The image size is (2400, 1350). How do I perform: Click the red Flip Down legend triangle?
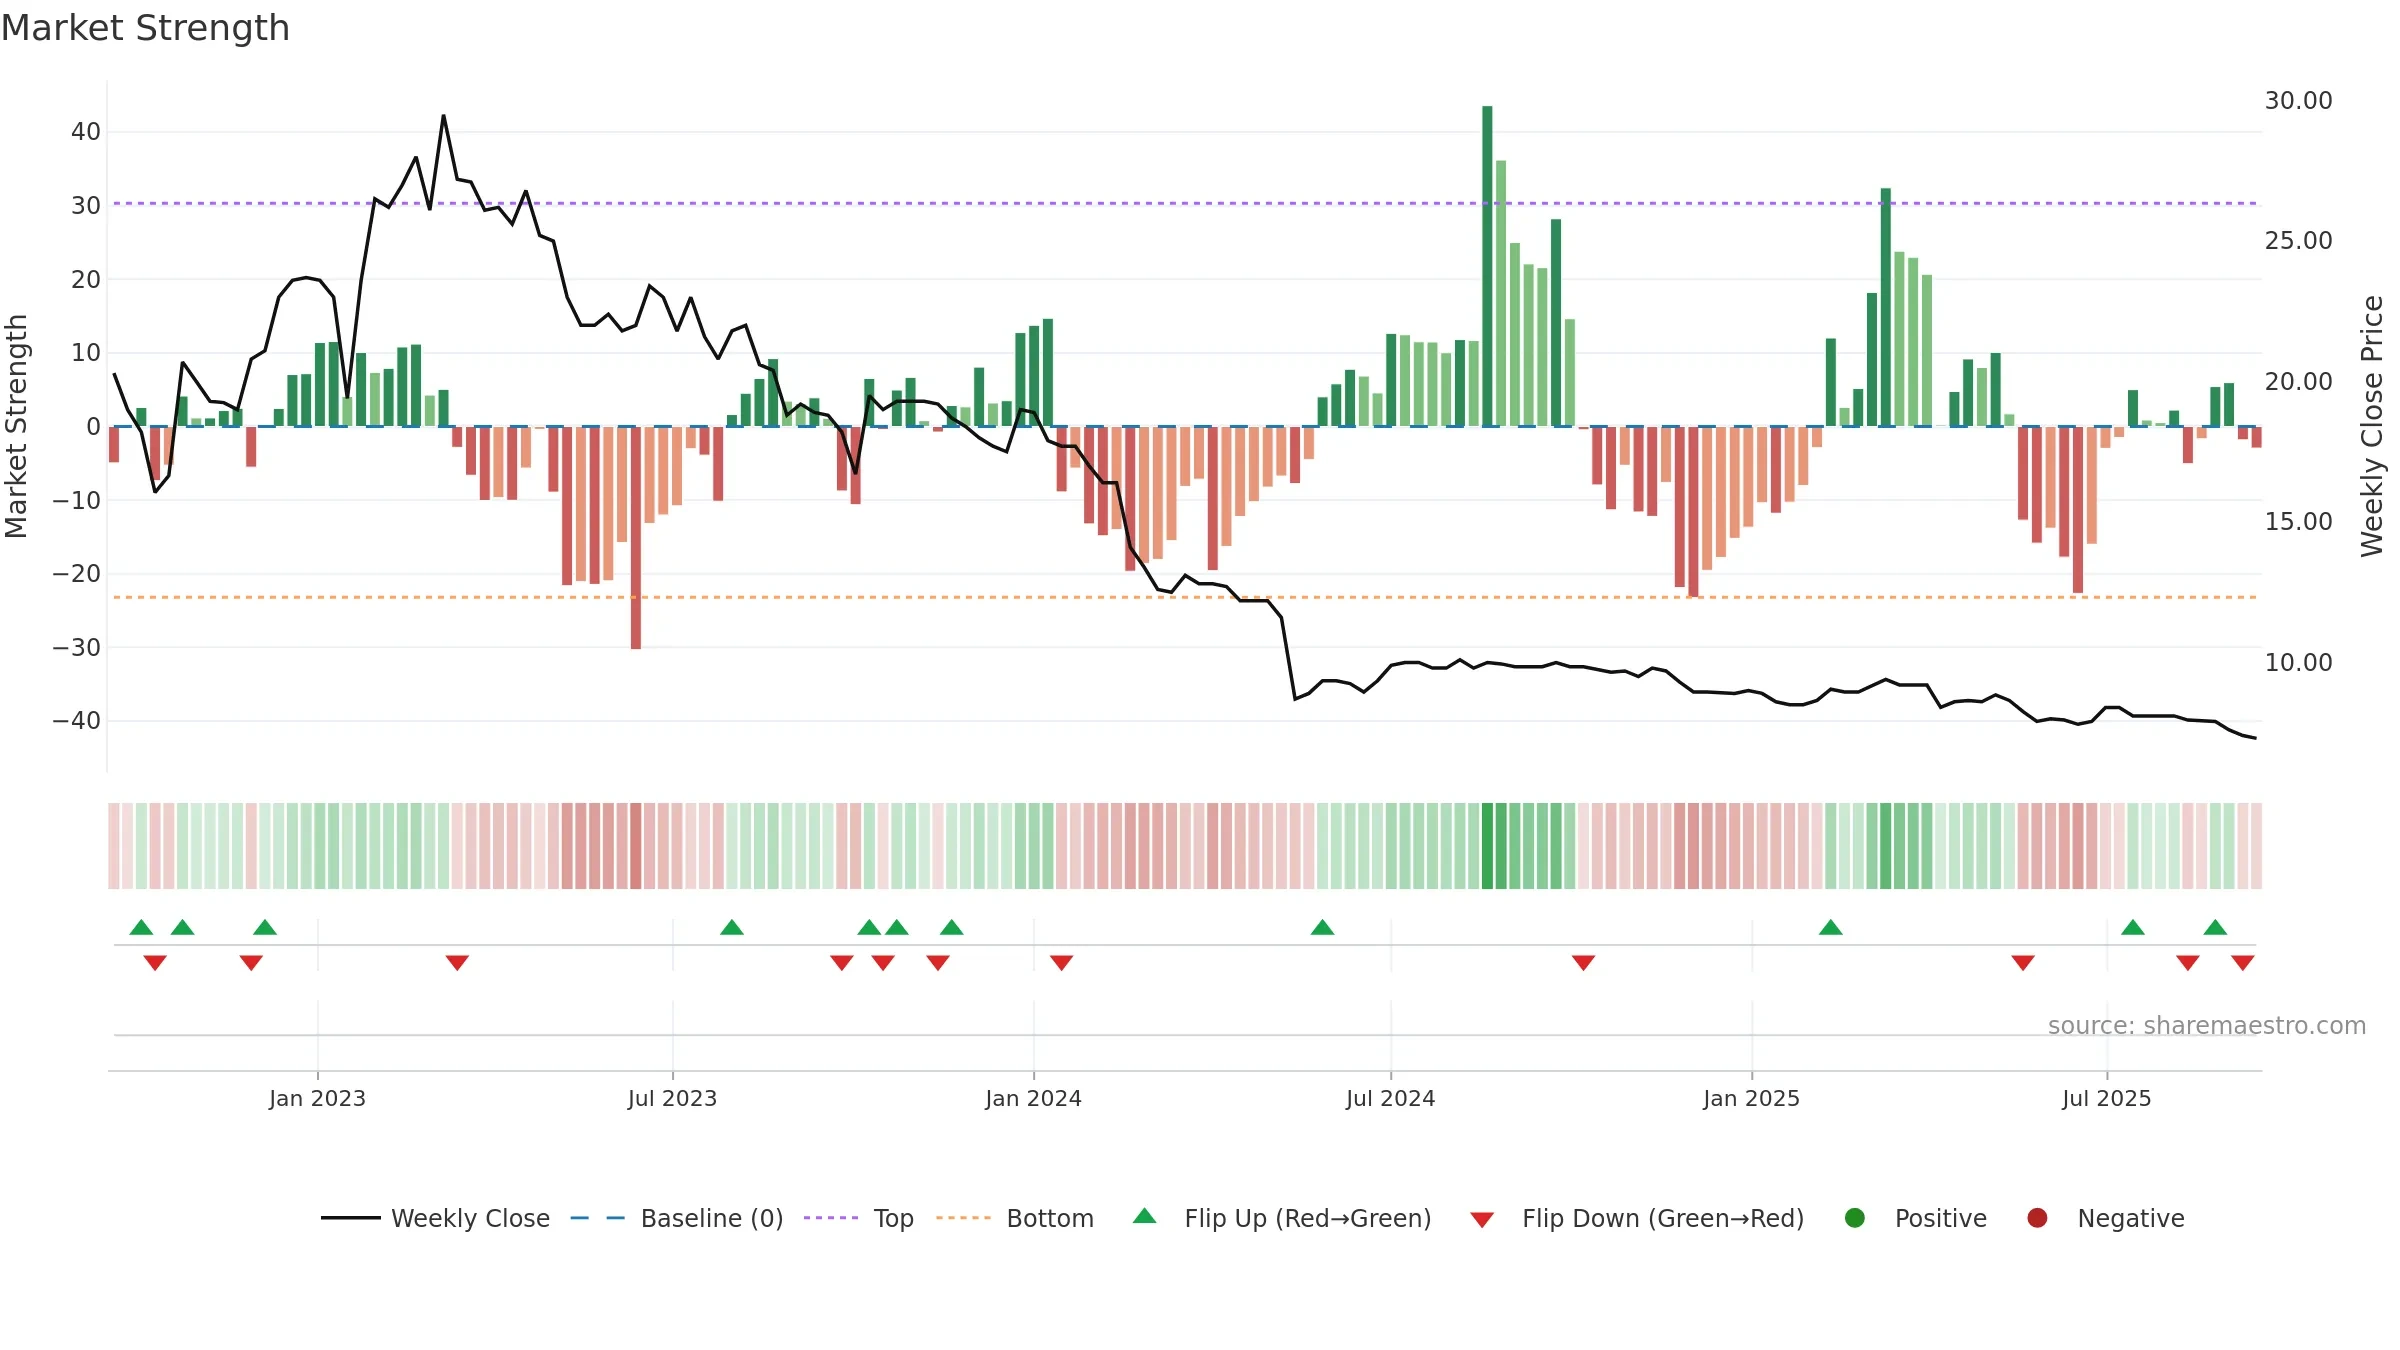point(1482,1220)
